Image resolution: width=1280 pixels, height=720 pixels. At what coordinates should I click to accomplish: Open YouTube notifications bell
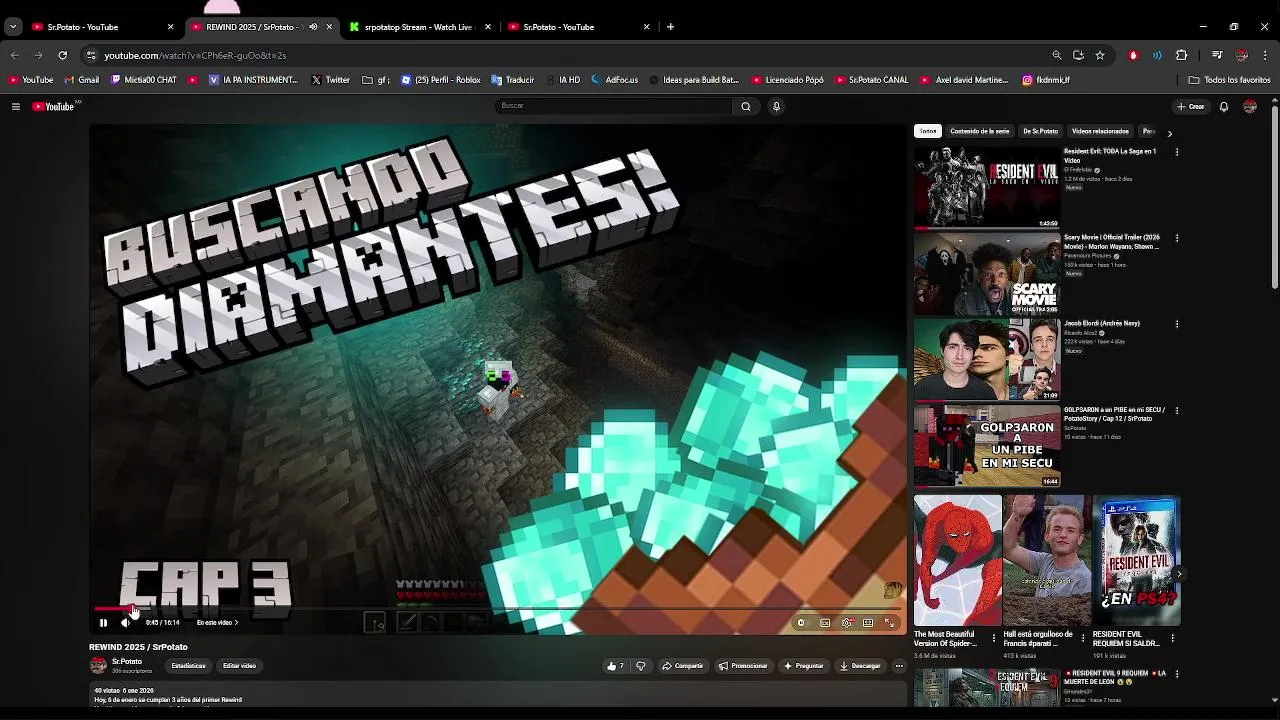click(x=1224, y=106)
